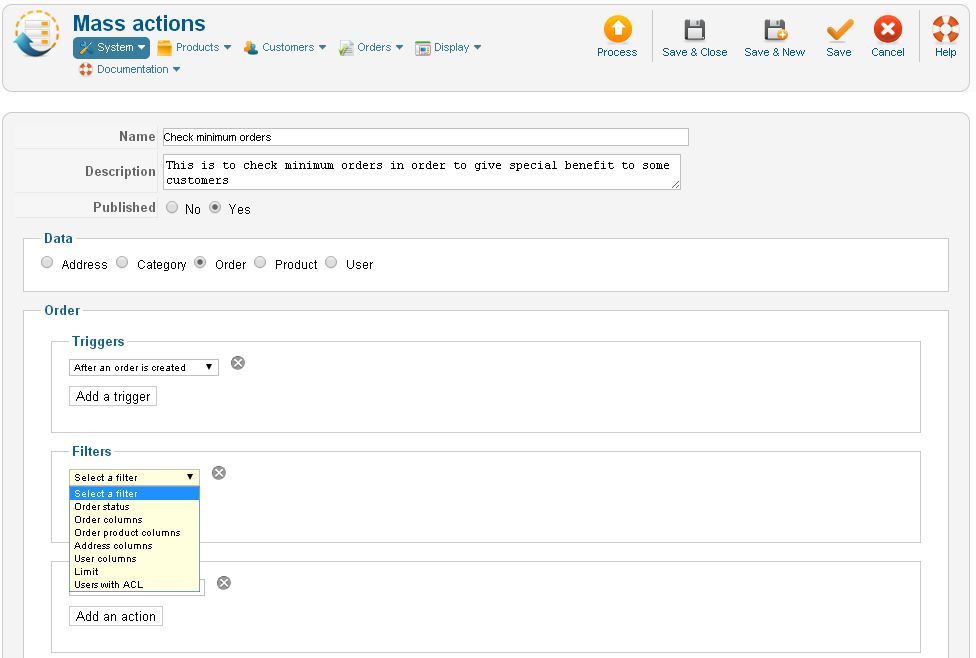Focus the Description text area

tap(421, 172)
